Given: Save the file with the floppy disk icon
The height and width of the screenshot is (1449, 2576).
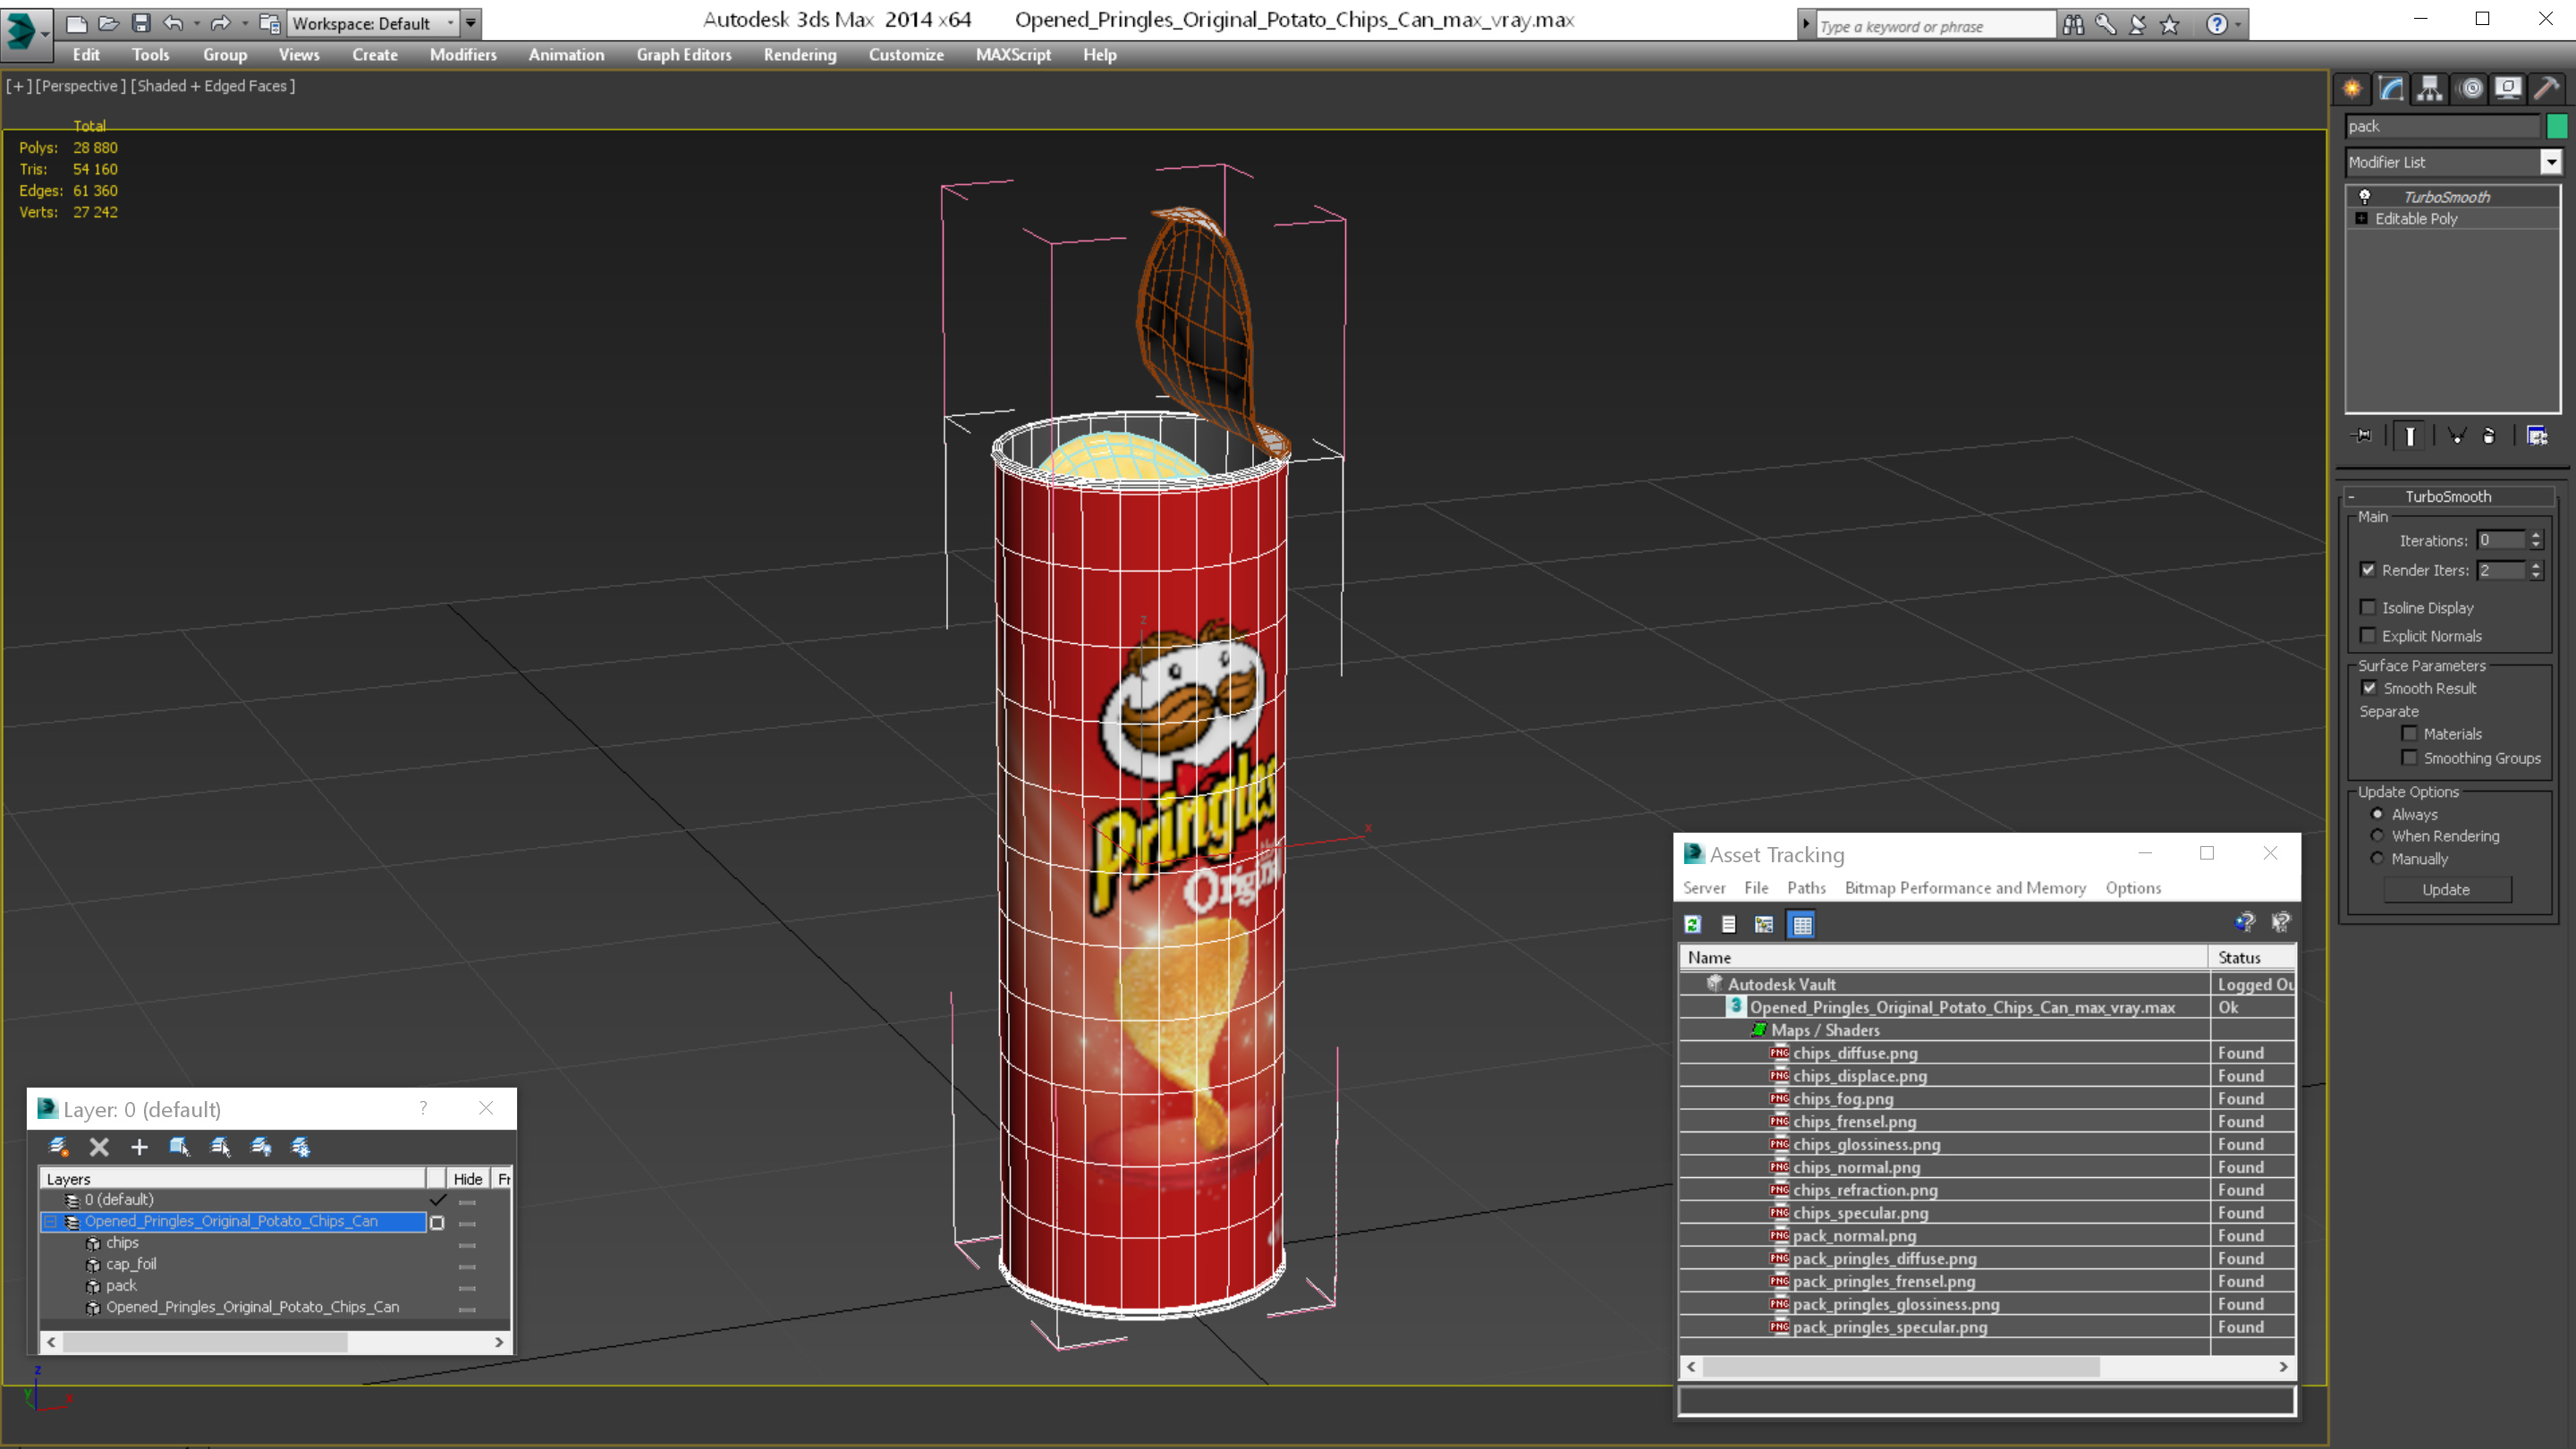Looking at the screenshot, I should click(x=141, y=22).
